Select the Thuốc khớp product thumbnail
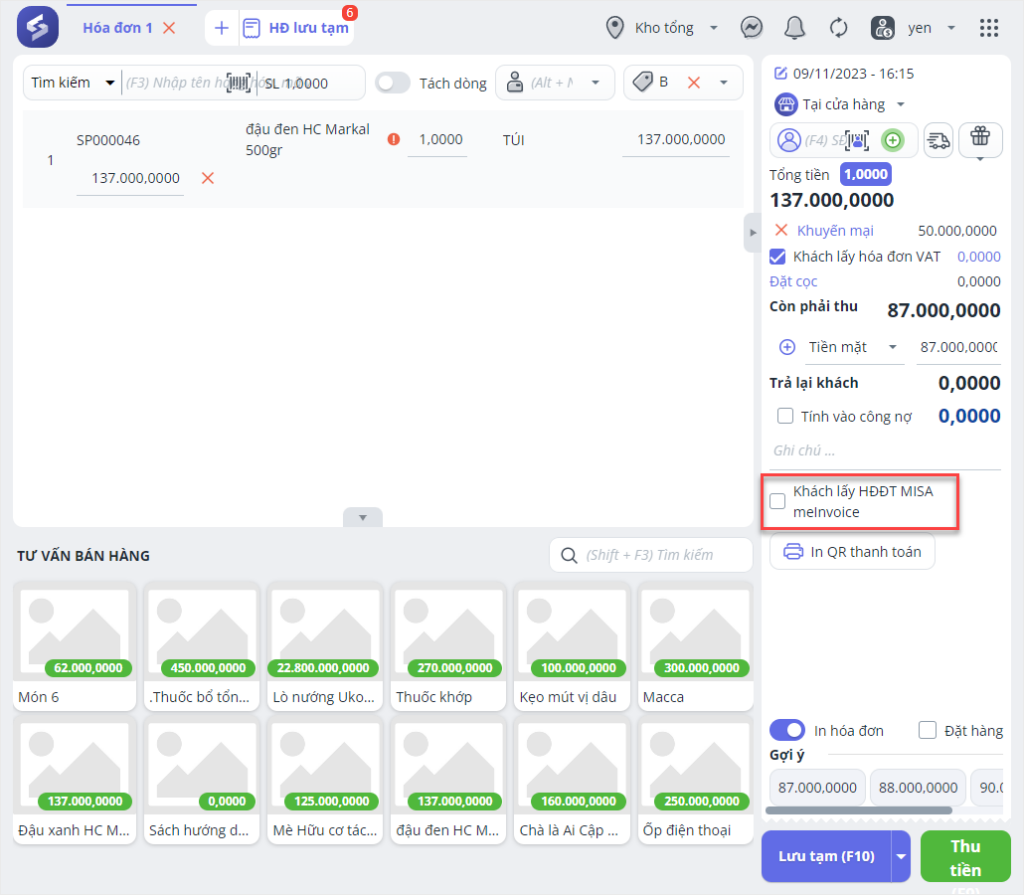 click(x=449, y=645)
